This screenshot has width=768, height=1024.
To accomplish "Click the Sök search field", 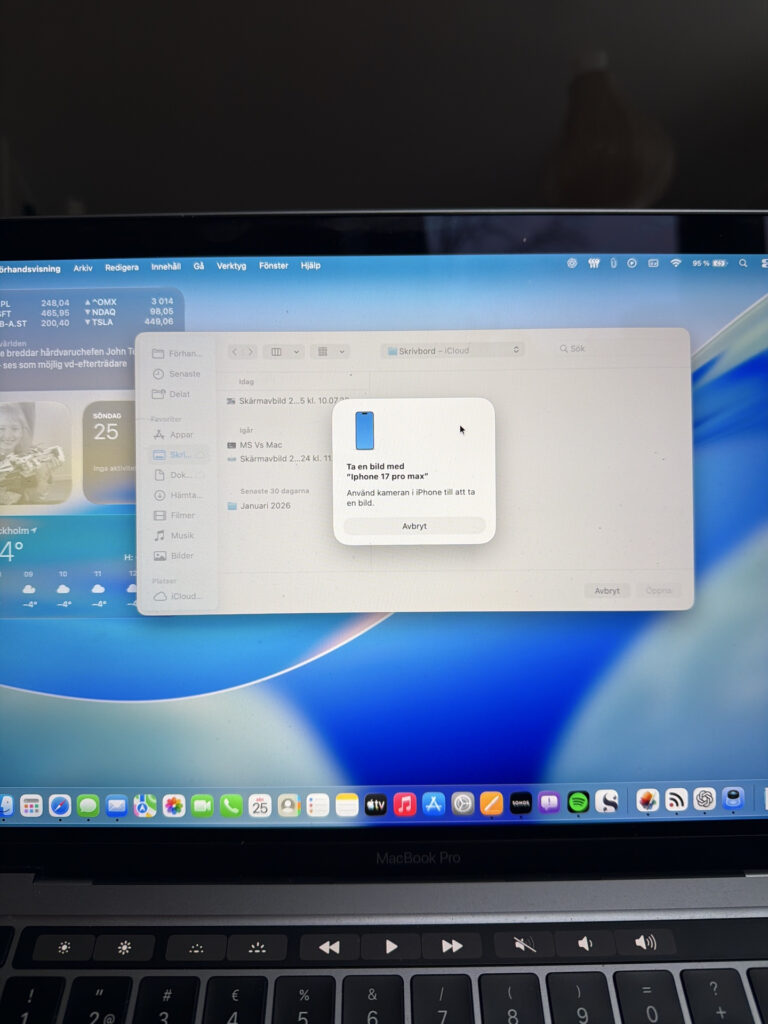I will (x=615, y=349).
